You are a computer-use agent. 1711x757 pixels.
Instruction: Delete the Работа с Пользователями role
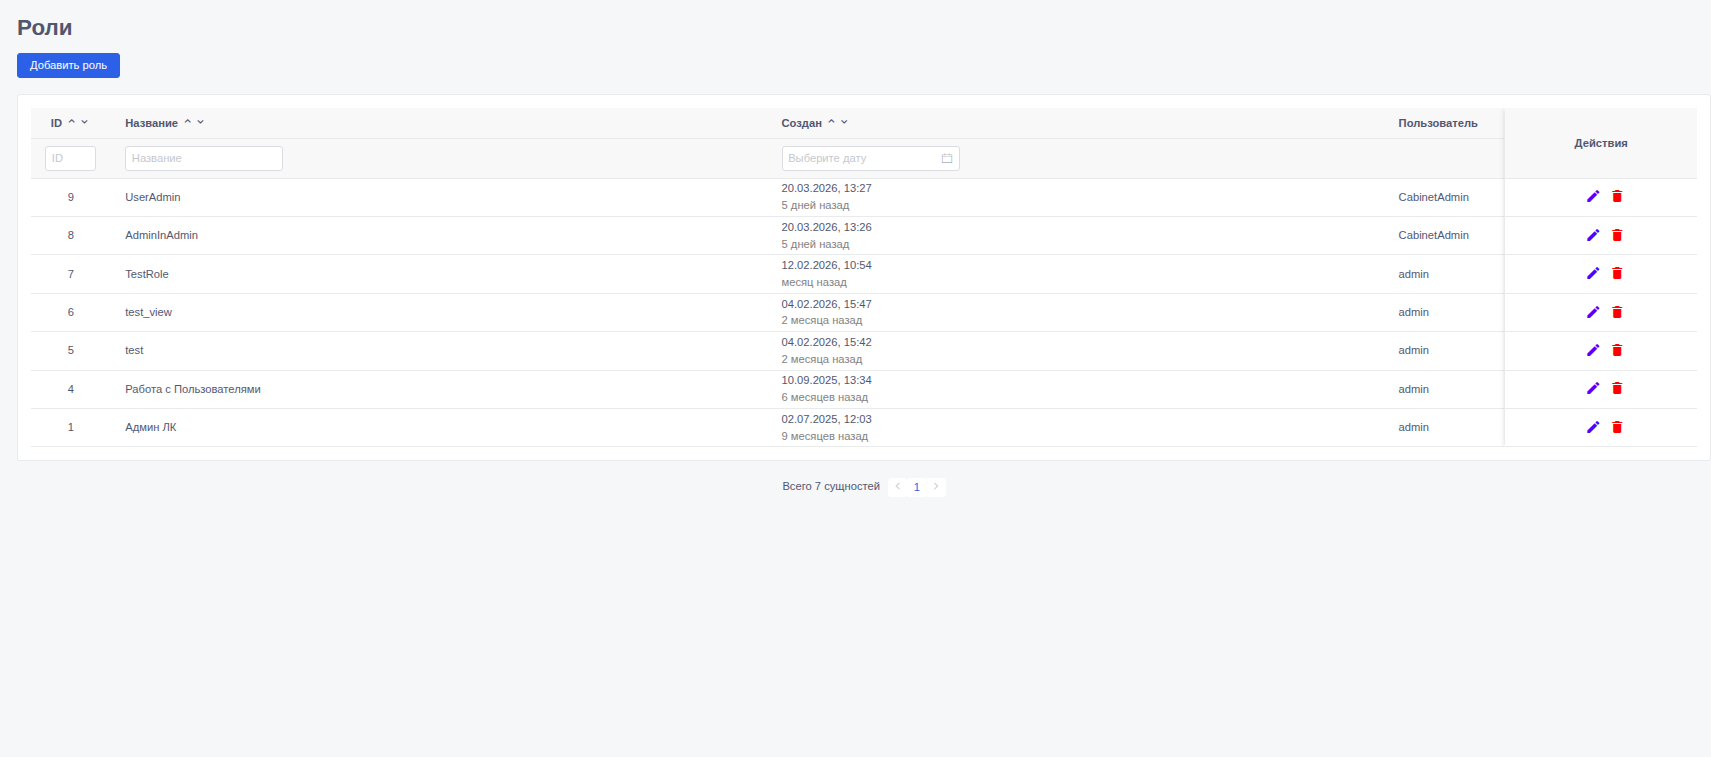pyautogui.click(x=1617, y=388)
